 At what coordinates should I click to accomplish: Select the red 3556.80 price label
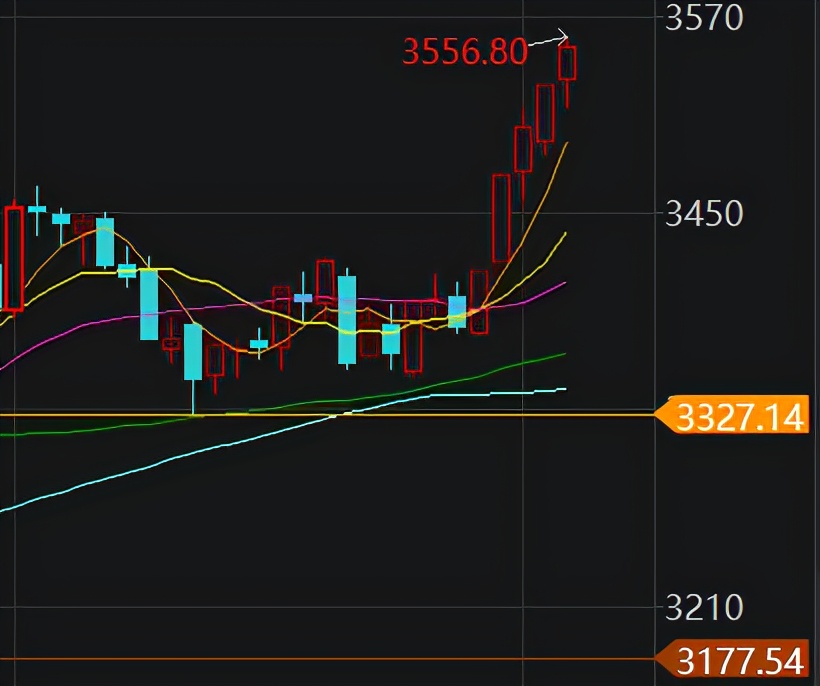[x=464, y=48]
